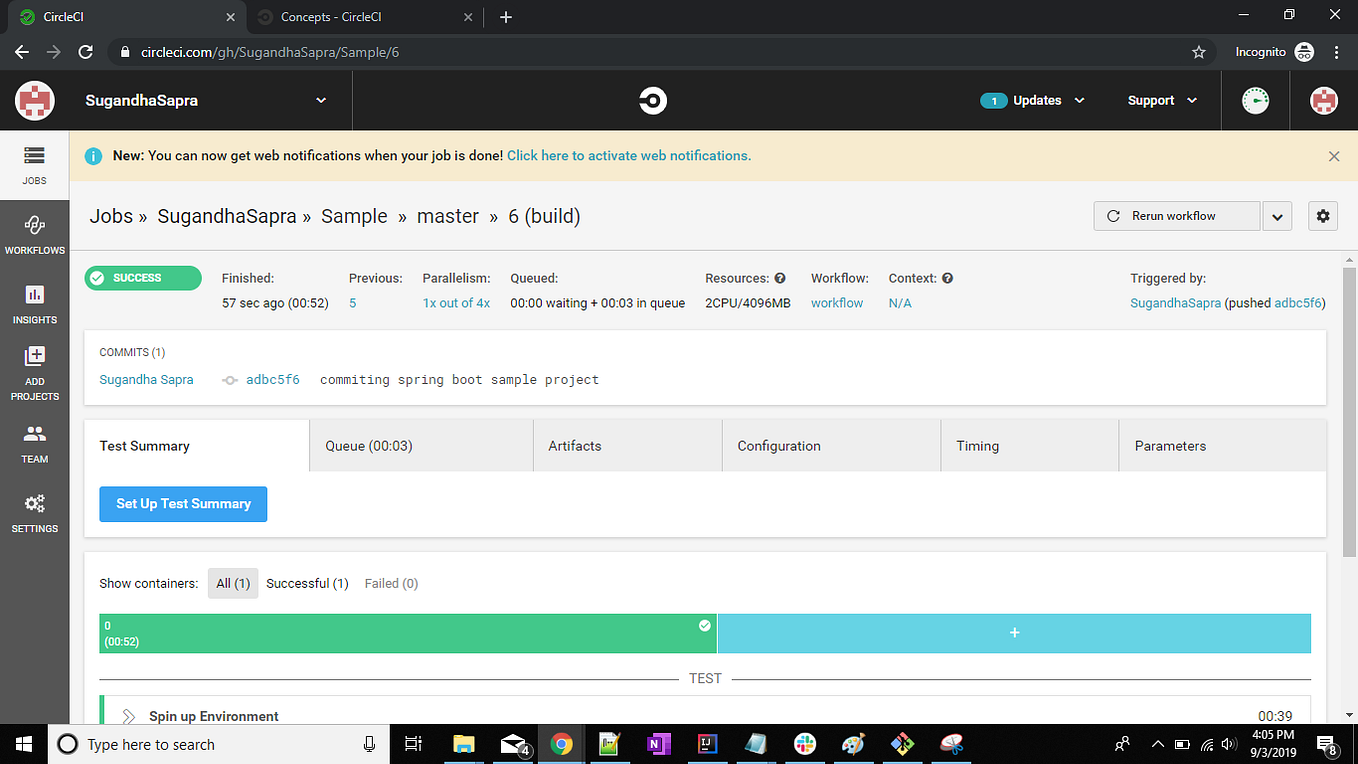This screenshot has height=764, width=1358.
Task: Open the Workflows sidebar section
Action: [34, 234]
